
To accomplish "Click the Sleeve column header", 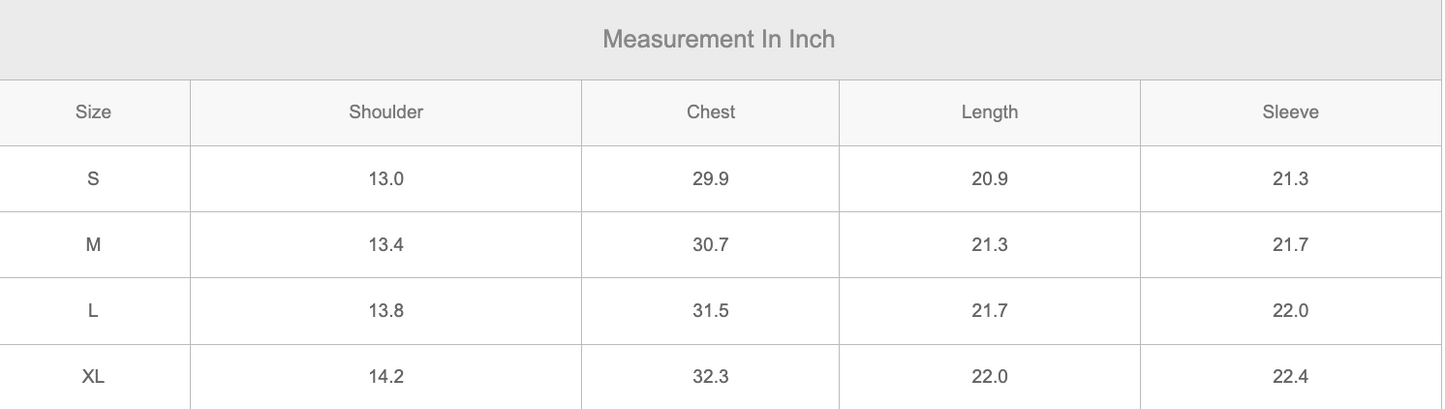I will pyautogui.click(x=1290, y=112).
